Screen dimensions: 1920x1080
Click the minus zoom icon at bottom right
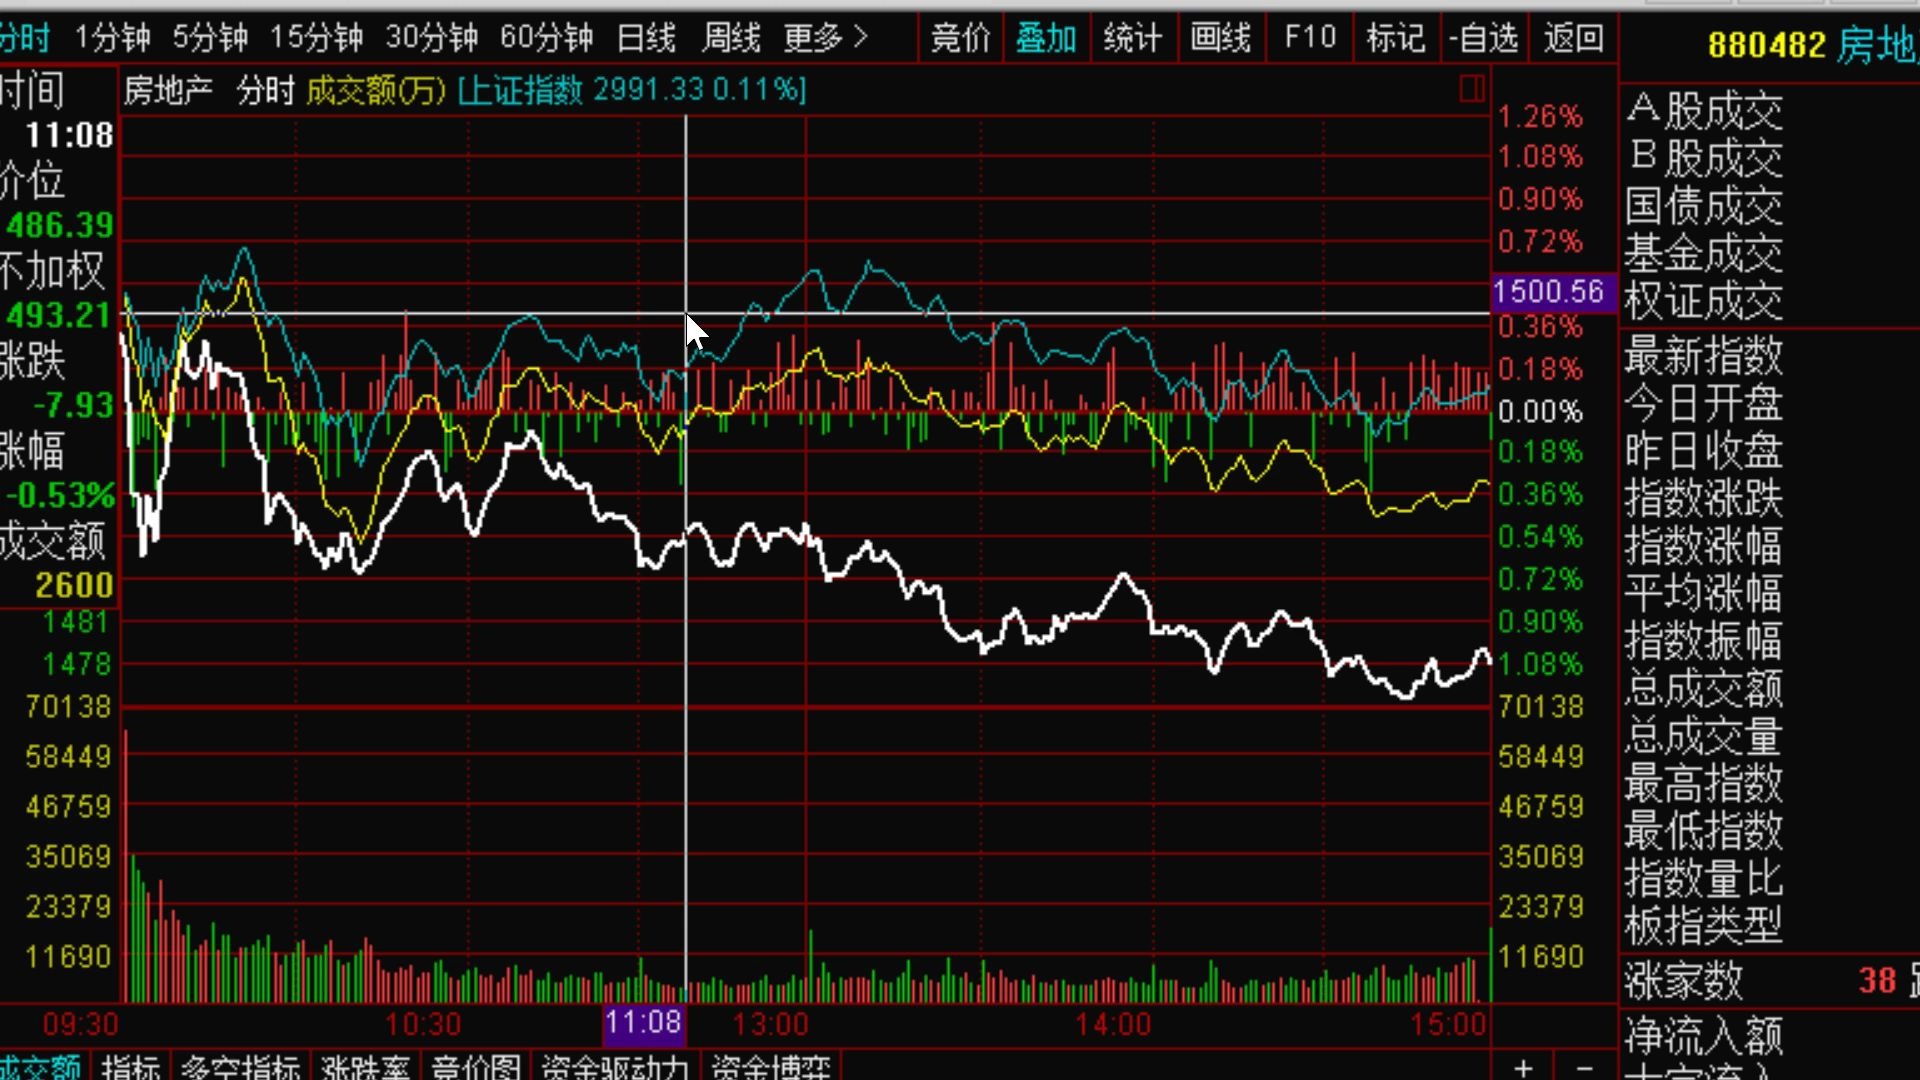pyautogui.click(x=1584, y=1067)
